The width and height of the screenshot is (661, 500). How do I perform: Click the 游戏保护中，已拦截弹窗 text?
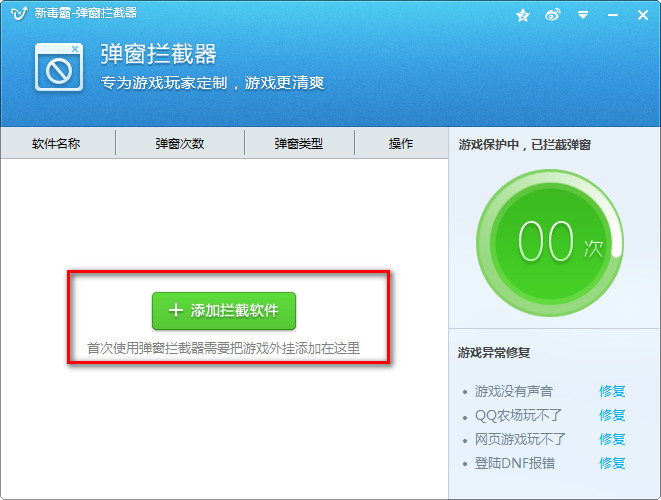[x=524, y=145]
